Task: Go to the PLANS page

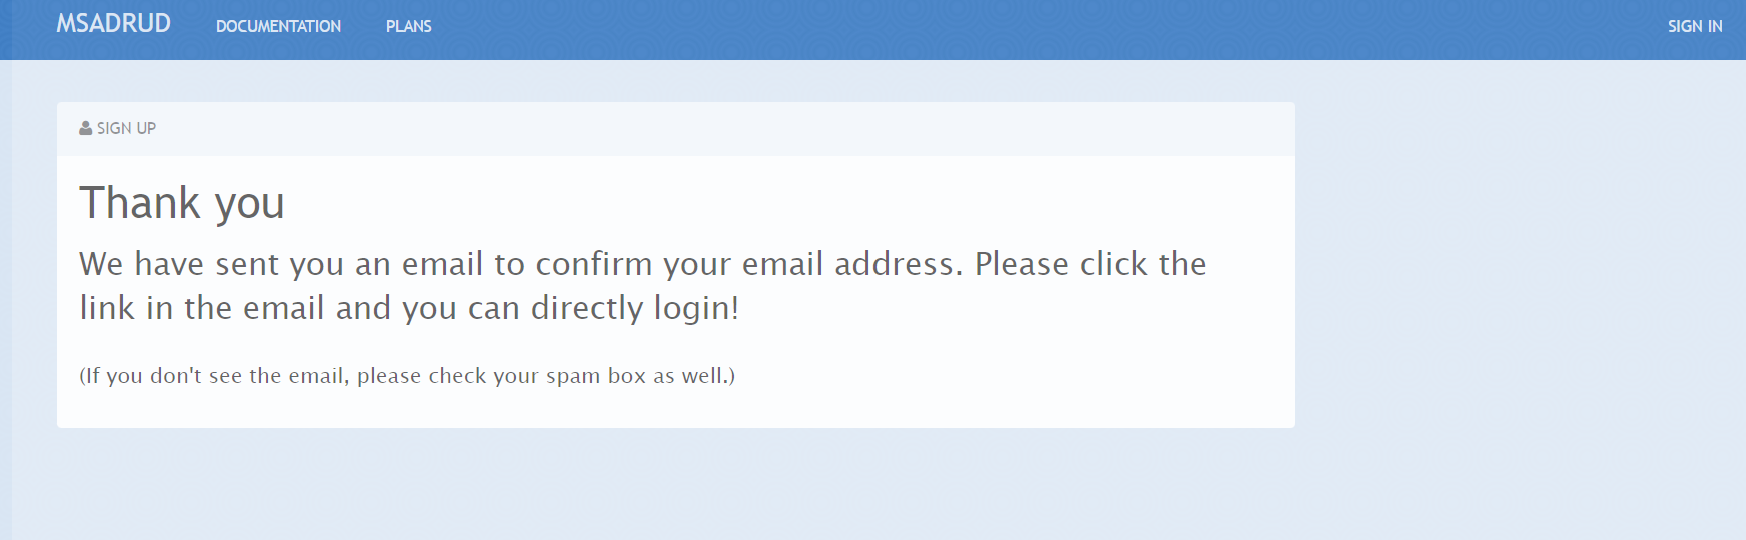Action: pos(408,26)
